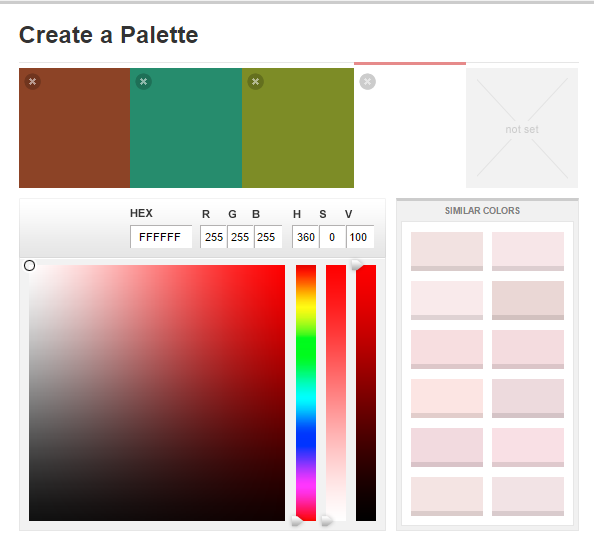Remove the brown palette color
The height and width of the screenshot is (538, 594).
coord(33,81)
